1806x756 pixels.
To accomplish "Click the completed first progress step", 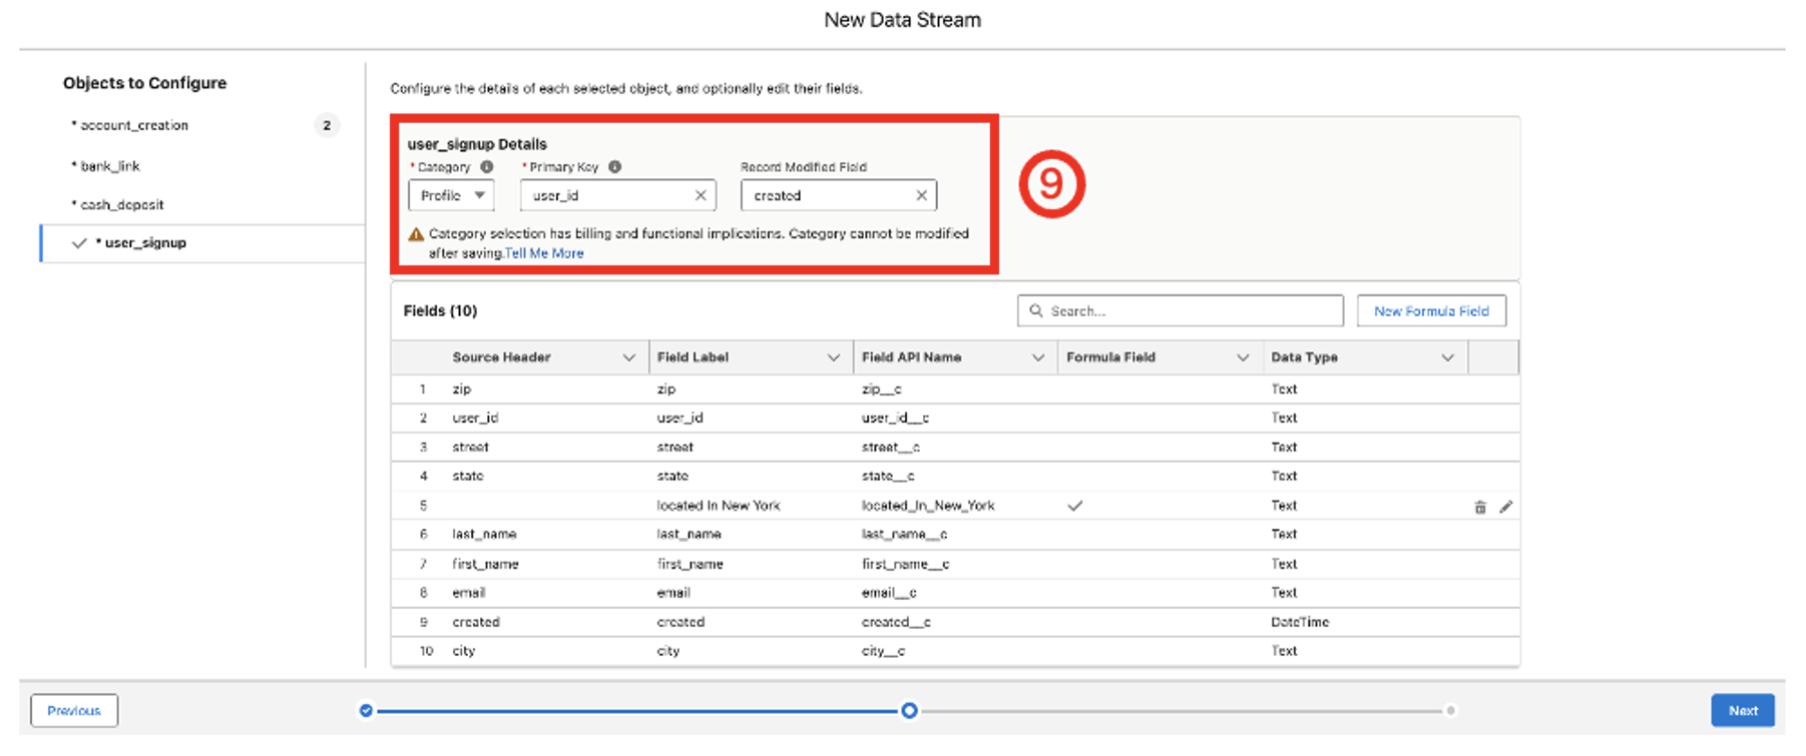I will pyautogui.click(x=366, y=711).
